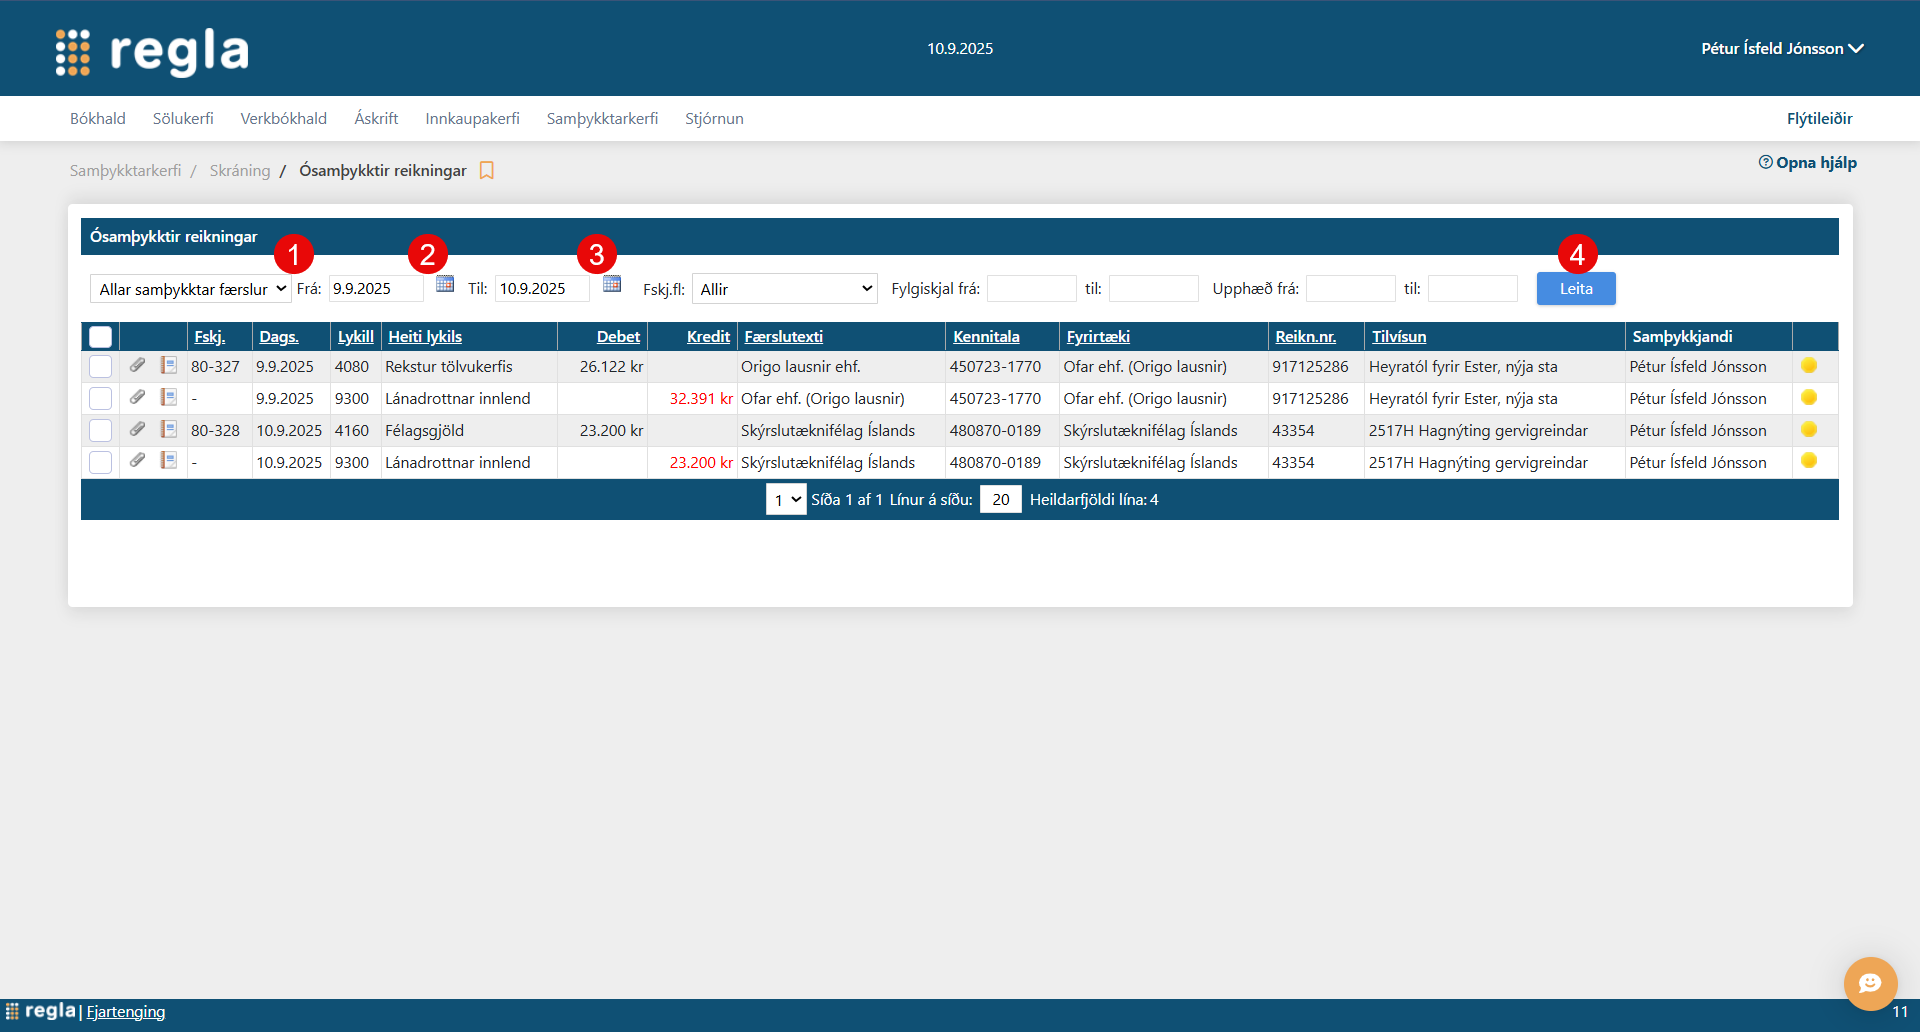Open document icon for Félagsgjöld row
The image size is (1920, 1032).
click(169, 430)
